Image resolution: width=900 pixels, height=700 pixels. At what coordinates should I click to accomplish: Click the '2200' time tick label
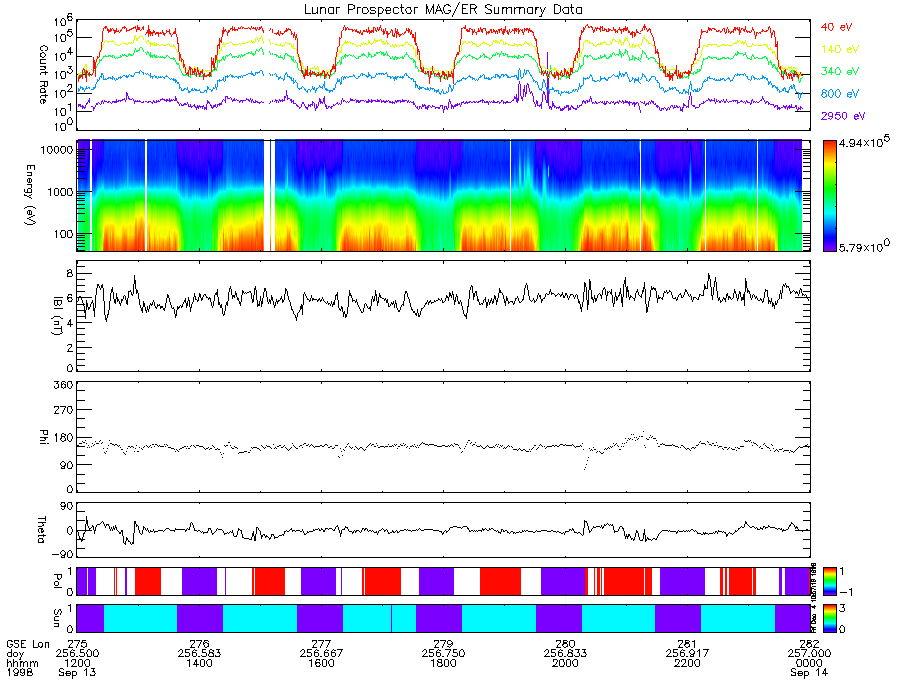point(687,663)
